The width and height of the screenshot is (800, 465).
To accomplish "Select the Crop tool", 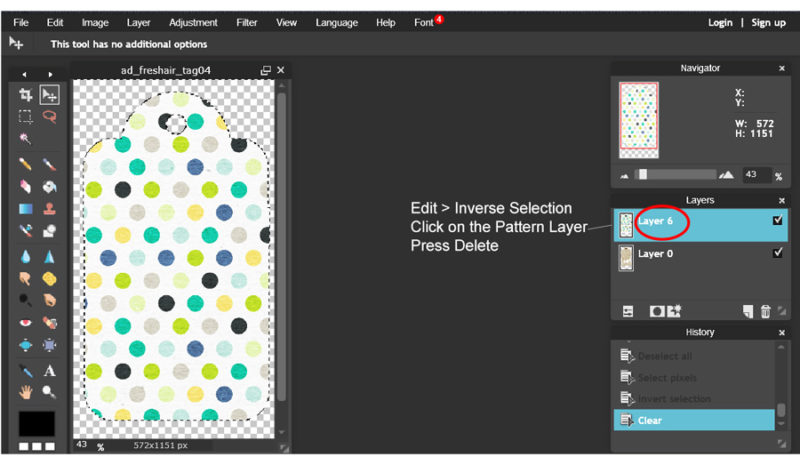I will [26, 95].
